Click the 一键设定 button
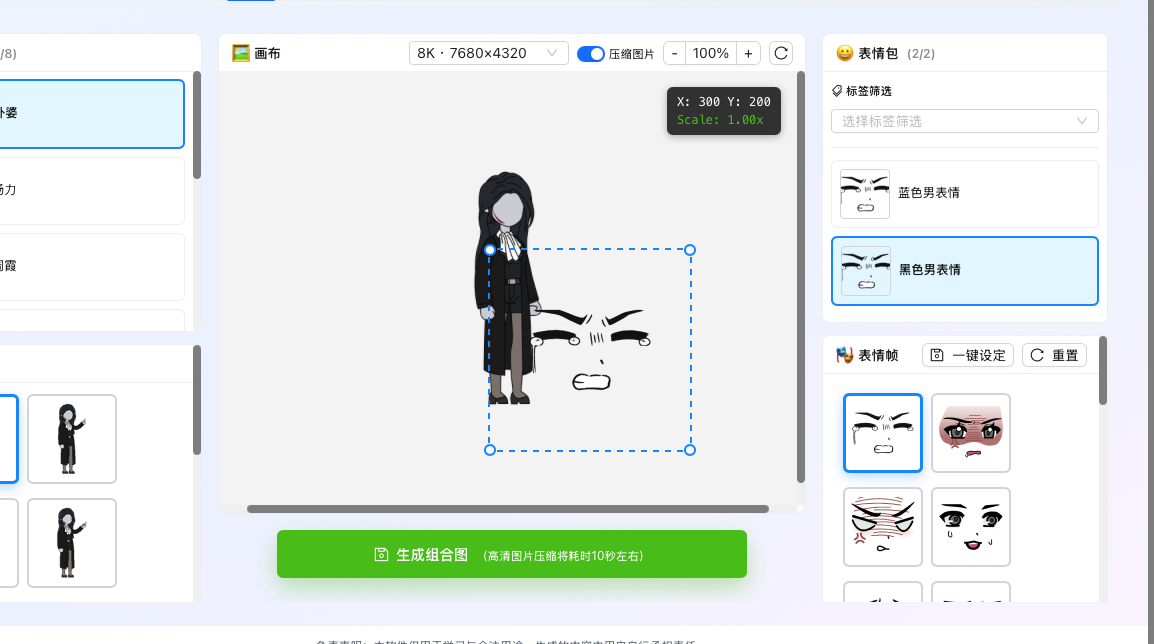 (x=967, y=355)
